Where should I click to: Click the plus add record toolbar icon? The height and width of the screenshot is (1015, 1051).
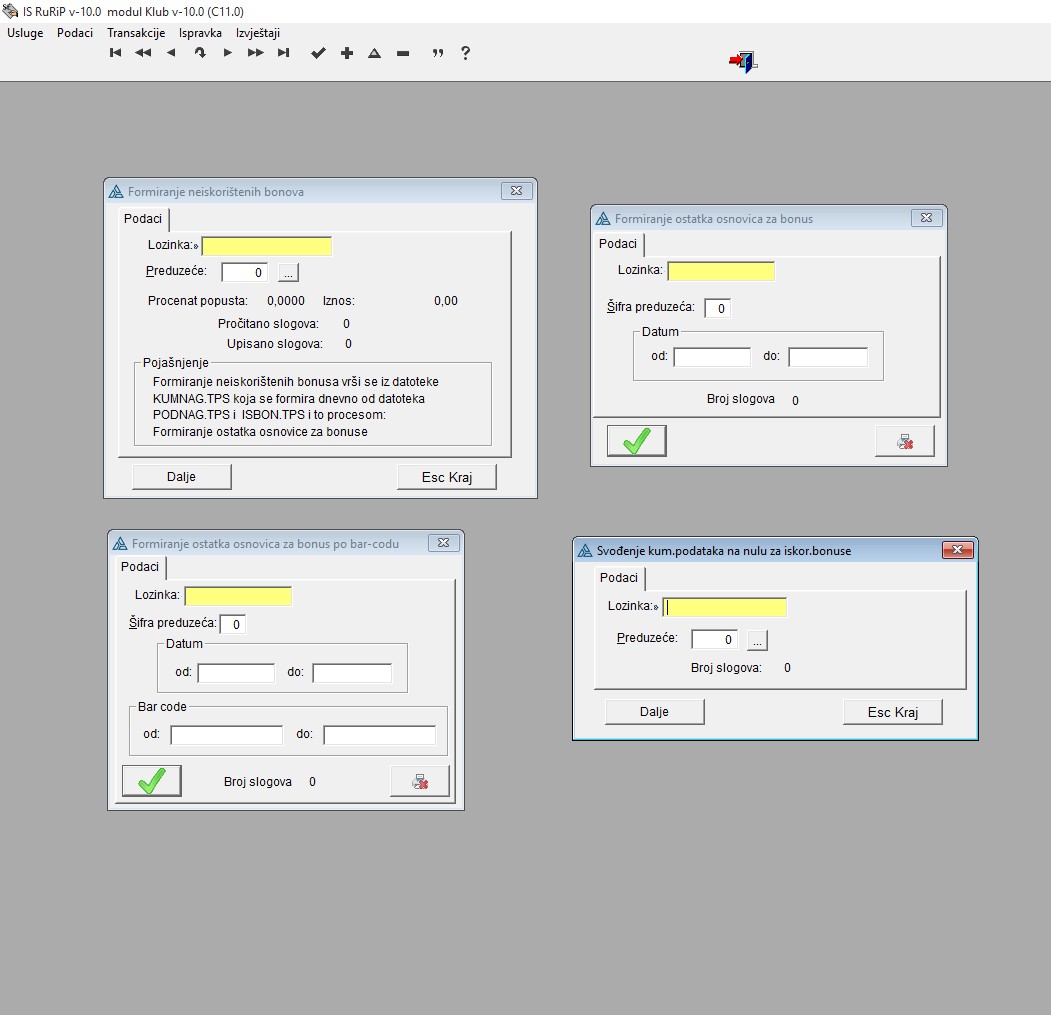point(347,53)
